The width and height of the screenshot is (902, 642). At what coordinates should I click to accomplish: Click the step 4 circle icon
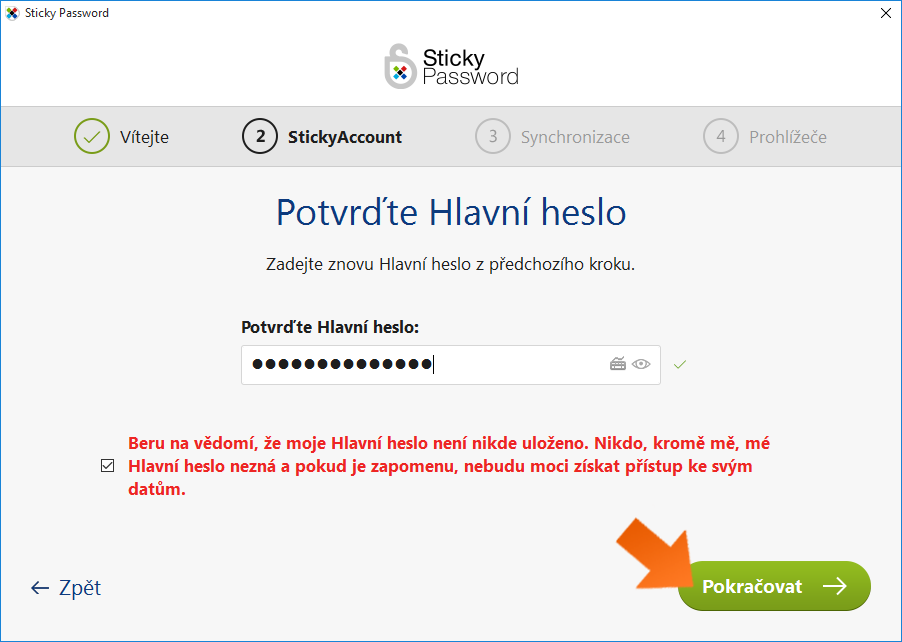pos(721,136)
